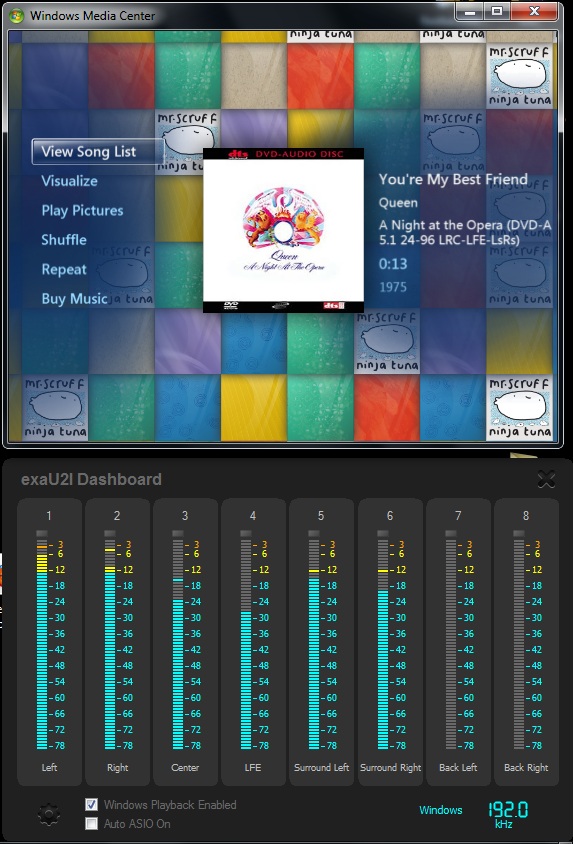The height and width of the screenshot is (844, 575).
Task: Click the Queen album cover art
Action: (283, 230)
